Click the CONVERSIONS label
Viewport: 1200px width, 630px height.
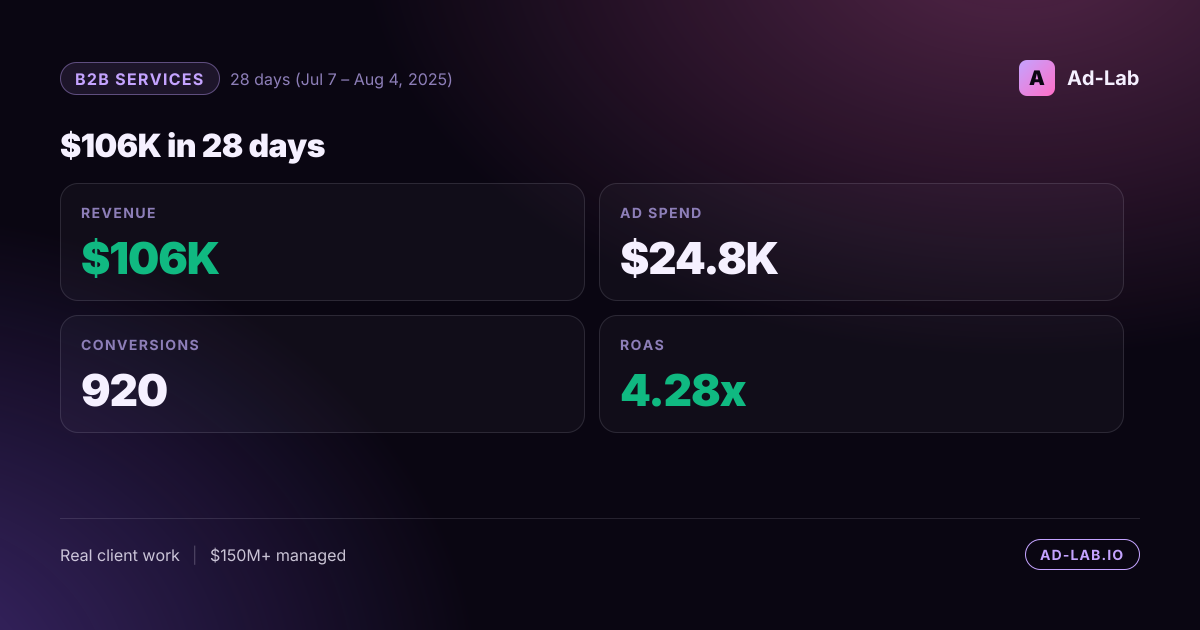coord(140,345)
